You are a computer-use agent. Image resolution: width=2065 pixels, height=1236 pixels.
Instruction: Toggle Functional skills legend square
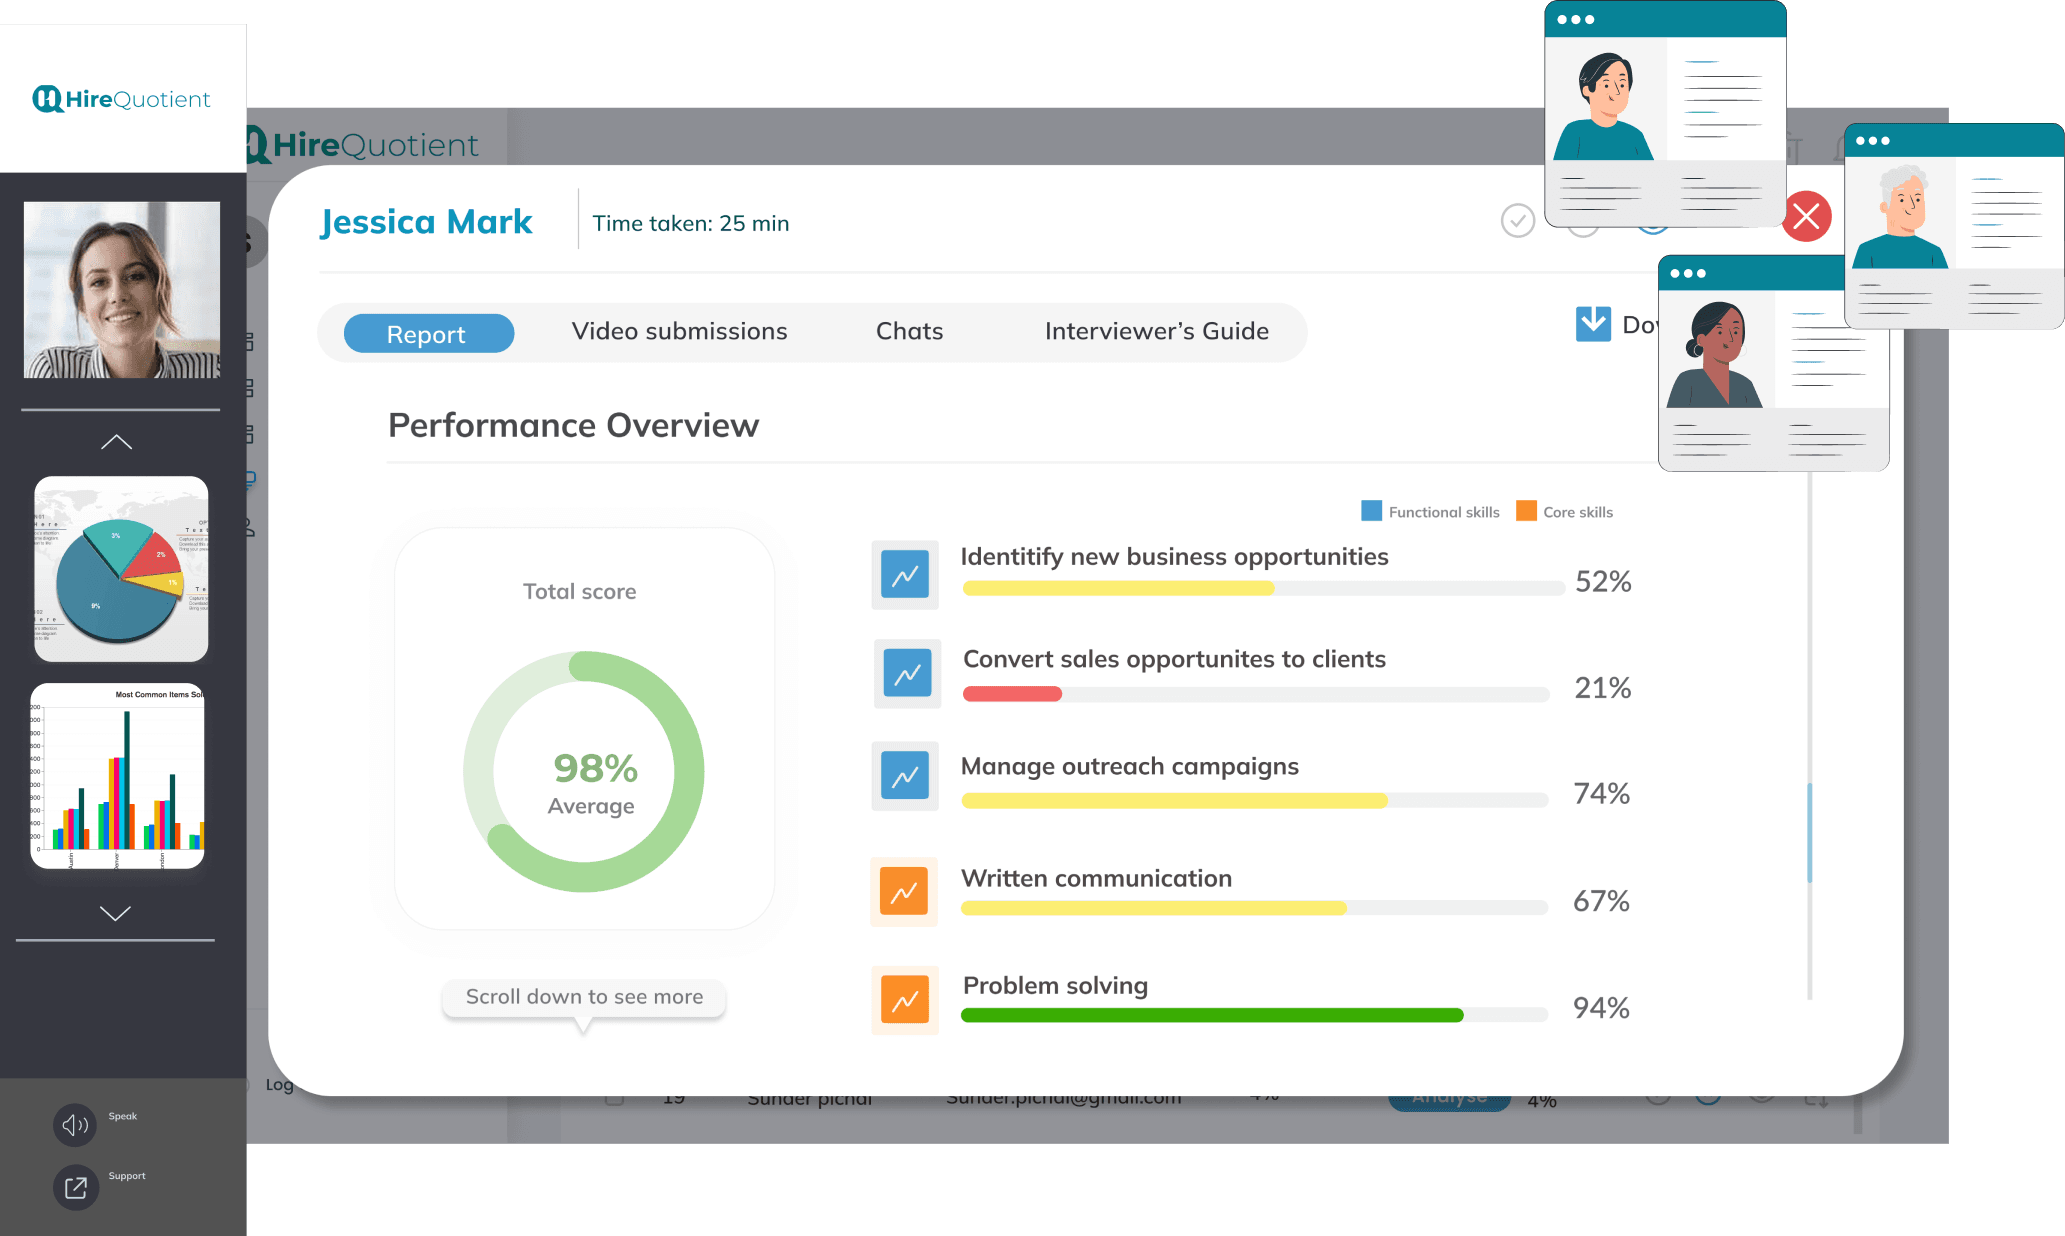[1371, 511]
